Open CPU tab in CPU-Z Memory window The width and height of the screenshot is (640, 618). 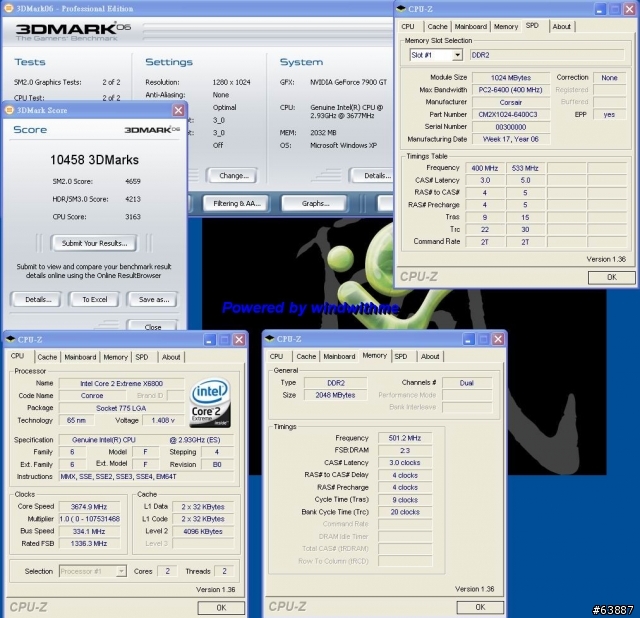click(x=276, y=356)
